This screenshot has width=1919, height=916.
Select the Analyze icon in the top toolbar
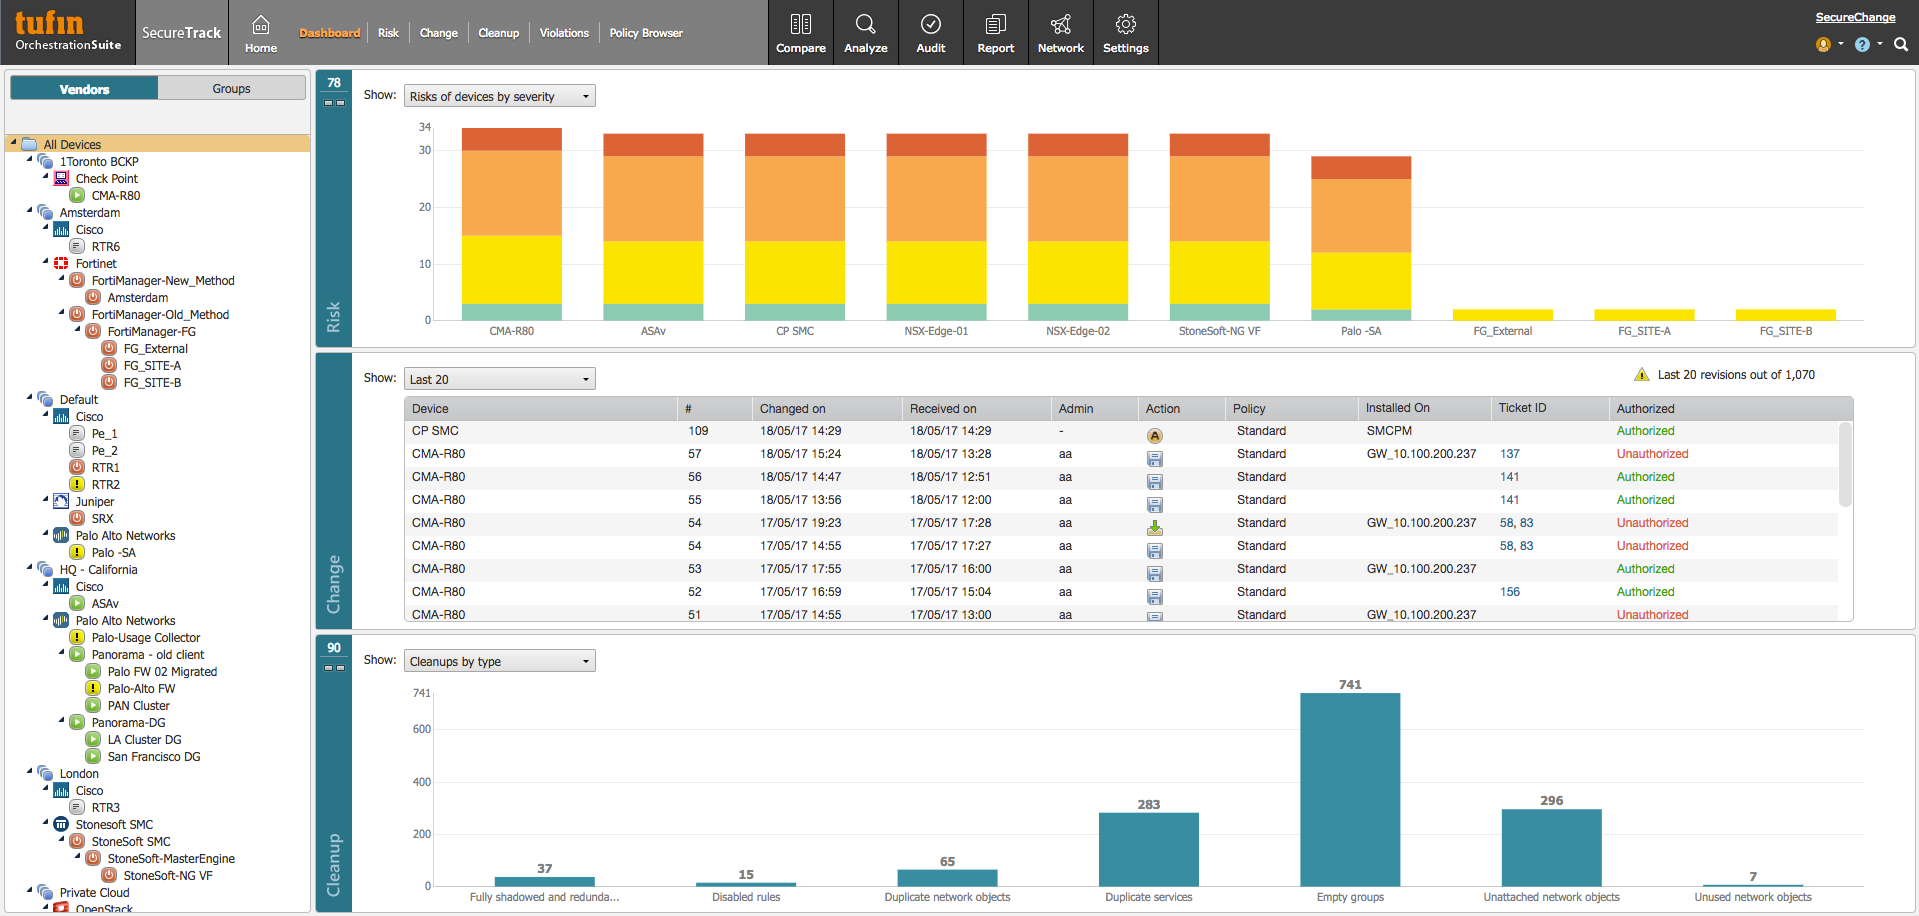[865, 32]
